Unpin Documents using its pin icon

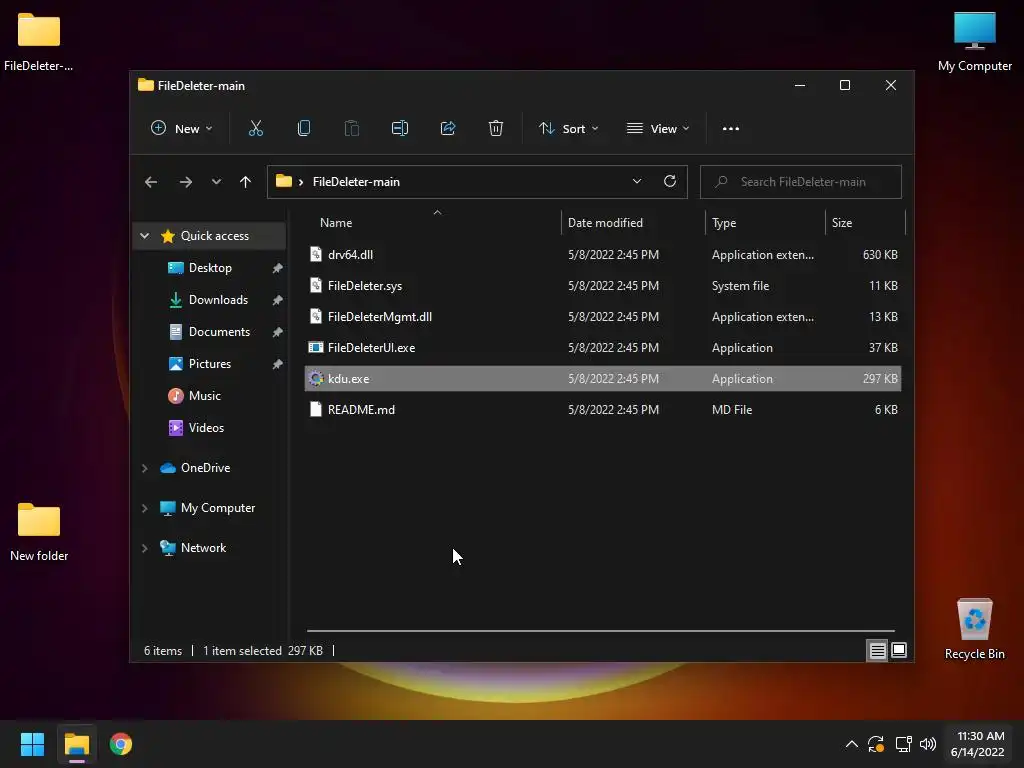tap(277, 332)
